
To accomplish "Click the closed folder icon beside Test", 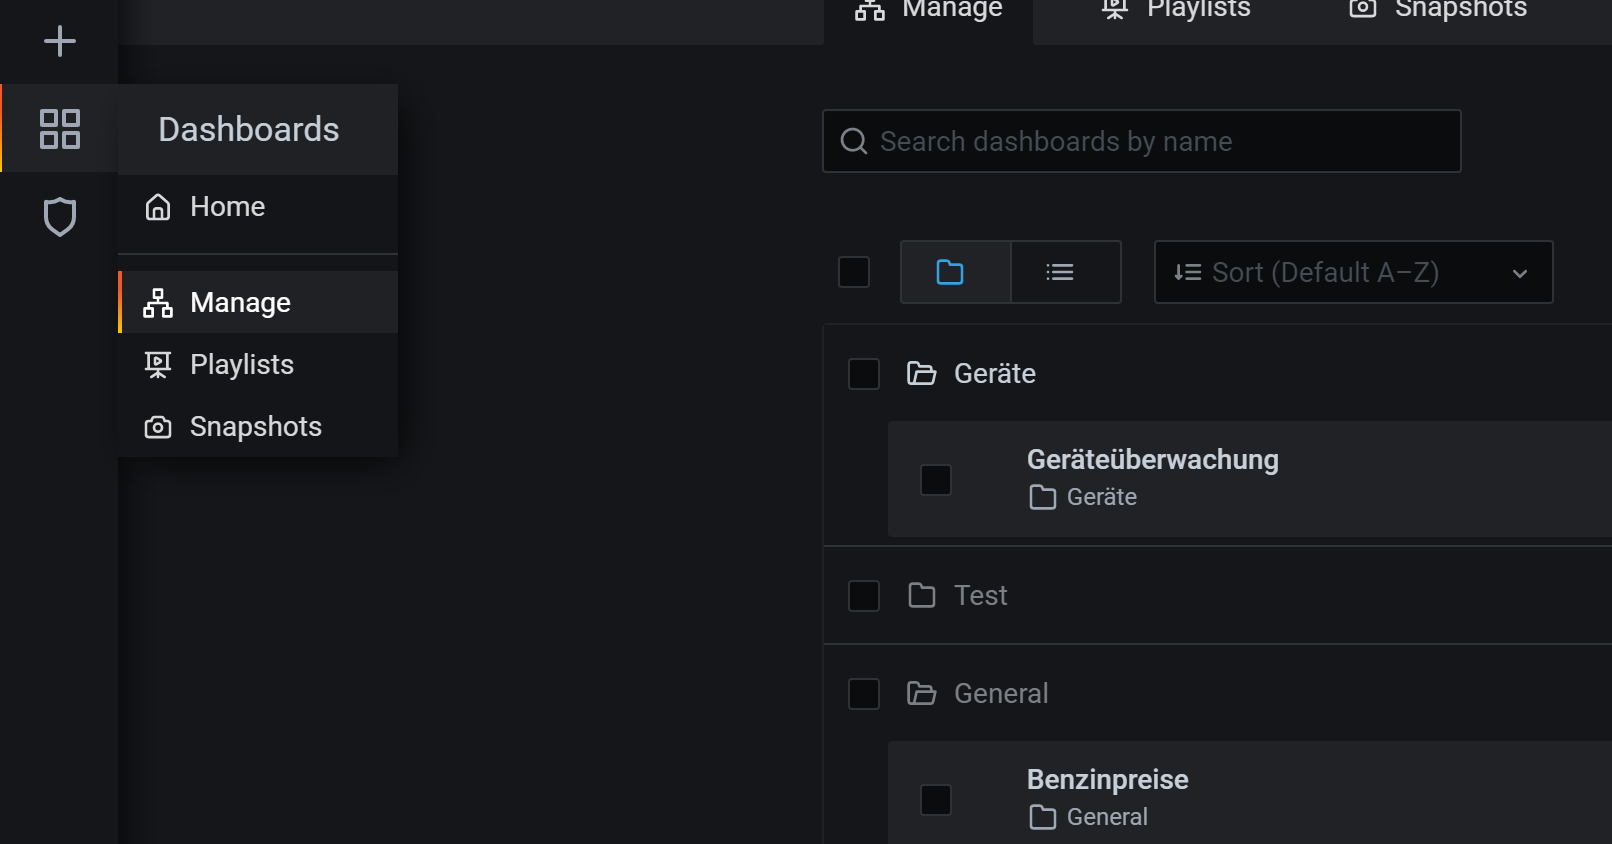I will [921, 595].
